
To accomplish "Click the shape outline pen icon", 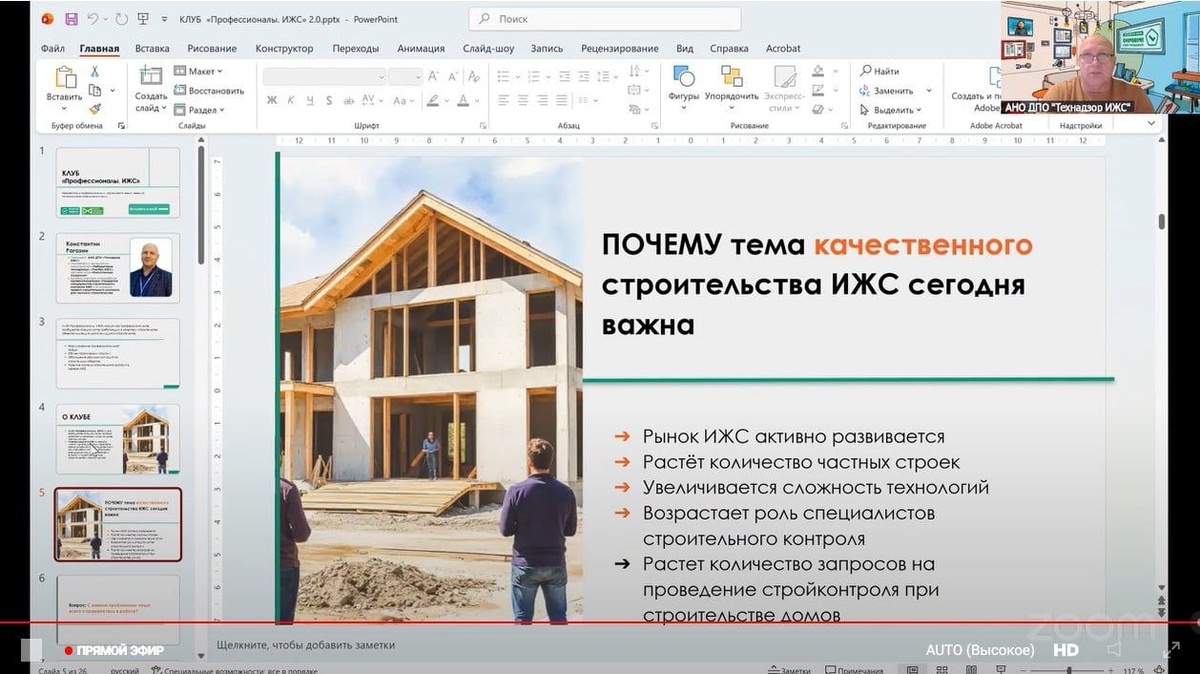I will [818, 90].
